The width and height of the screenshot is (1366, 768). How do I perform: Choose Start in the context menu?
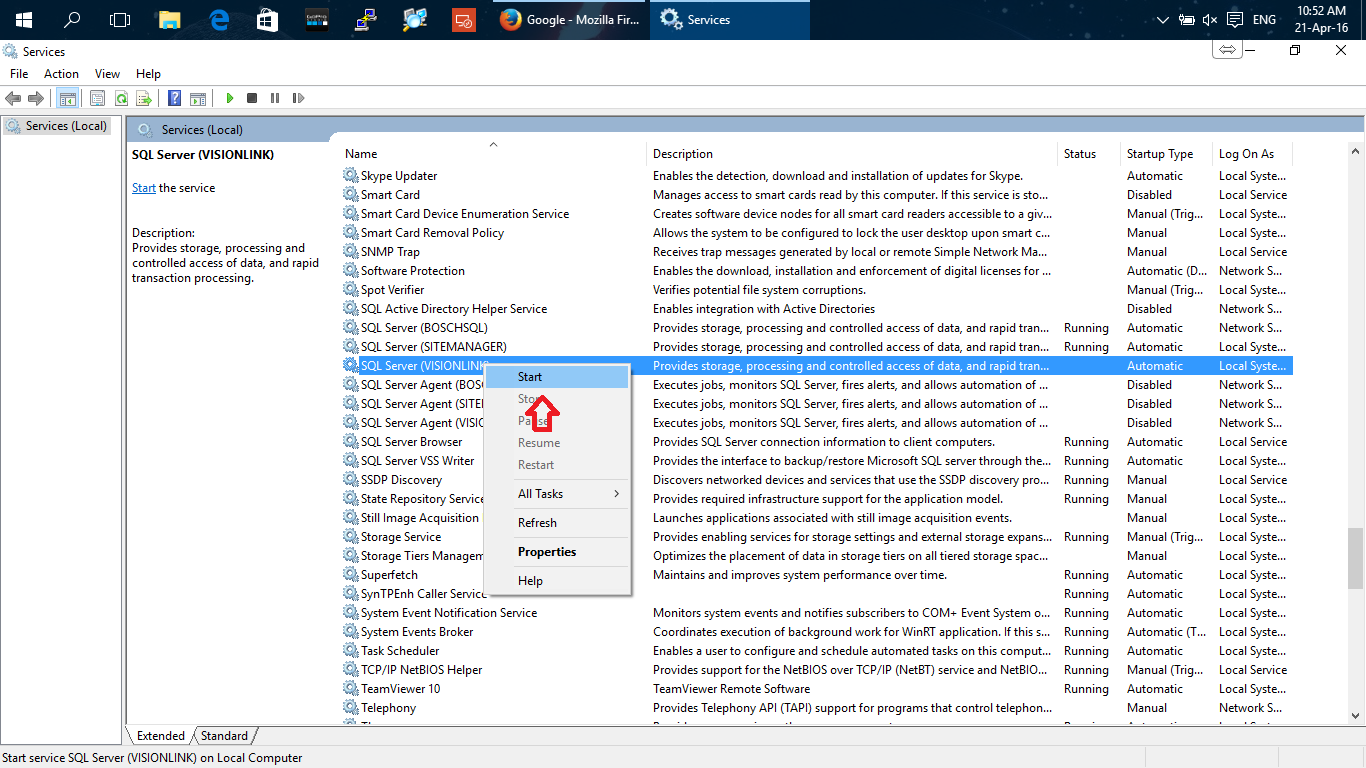[557, 377]
